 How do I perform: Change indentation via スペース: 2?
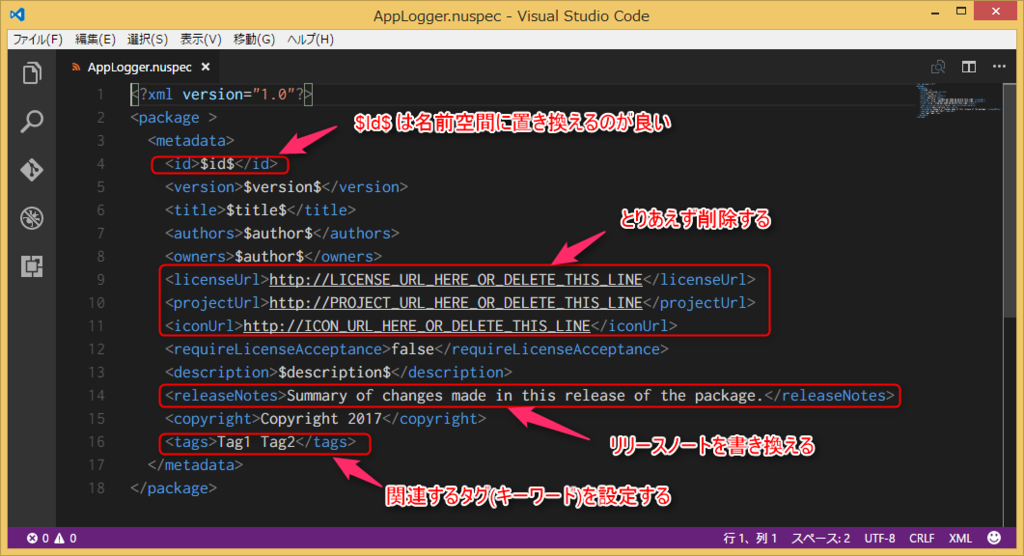tap(821, 538)
